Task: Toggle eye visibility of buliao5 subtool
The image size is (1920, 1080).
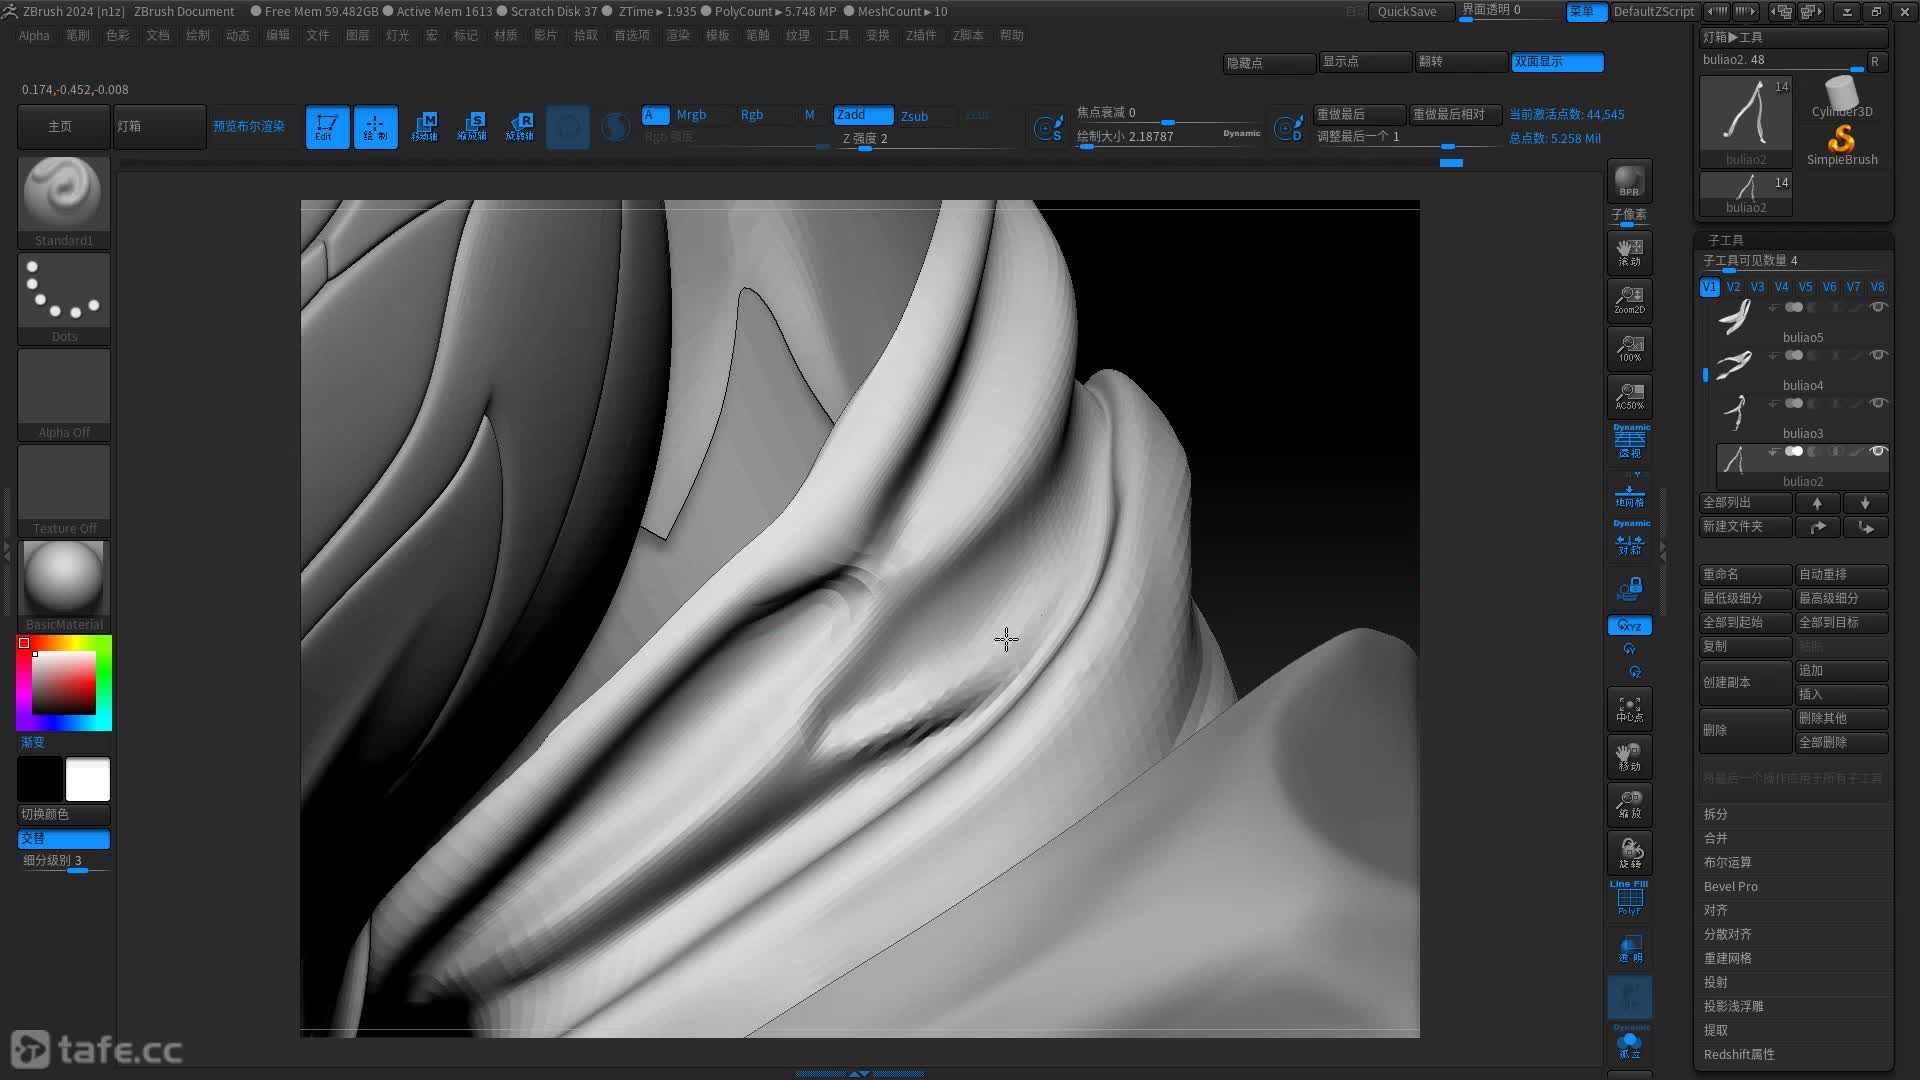Action: [x=1878, y=307]
